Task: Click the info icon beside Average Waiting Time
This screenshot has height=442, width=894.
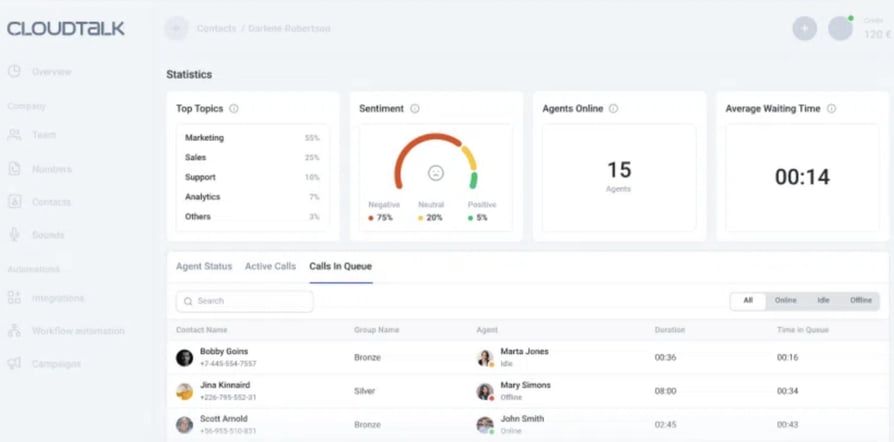Action: click(831, 108)
